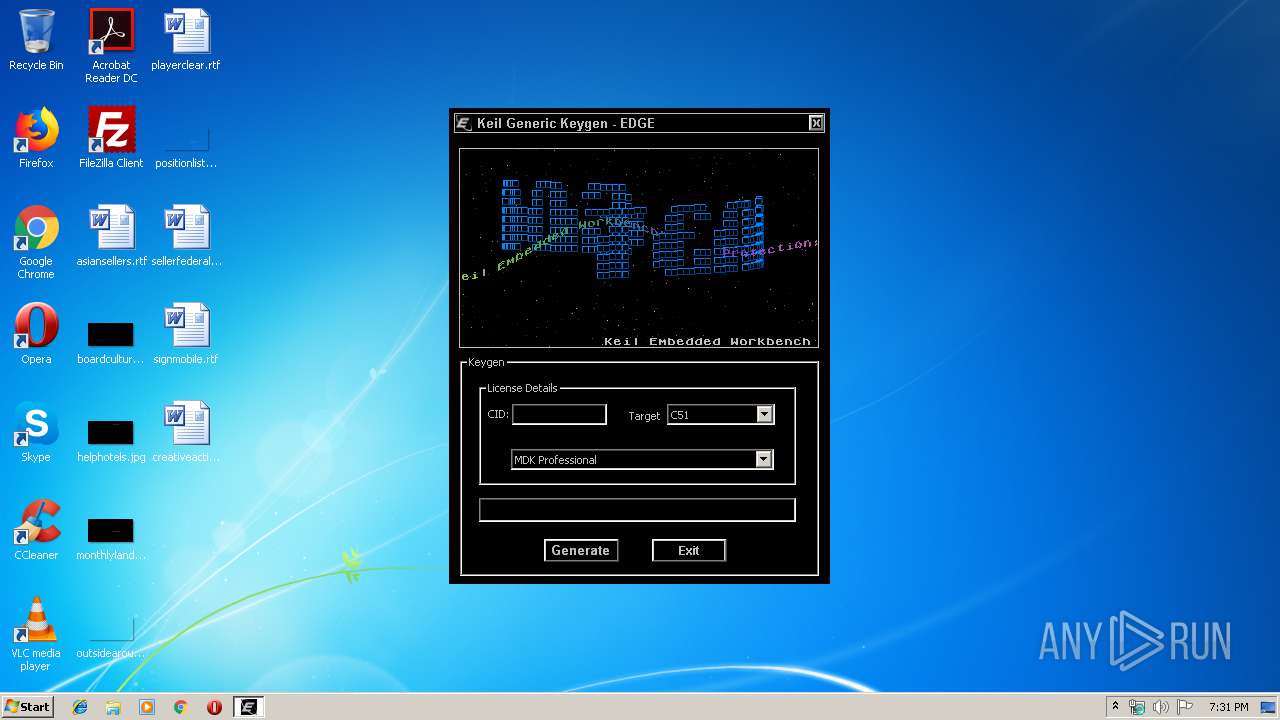Select signmobile.rtf desktop file
The width and height of the screenshot is (1280, 720).
[186, 334]
